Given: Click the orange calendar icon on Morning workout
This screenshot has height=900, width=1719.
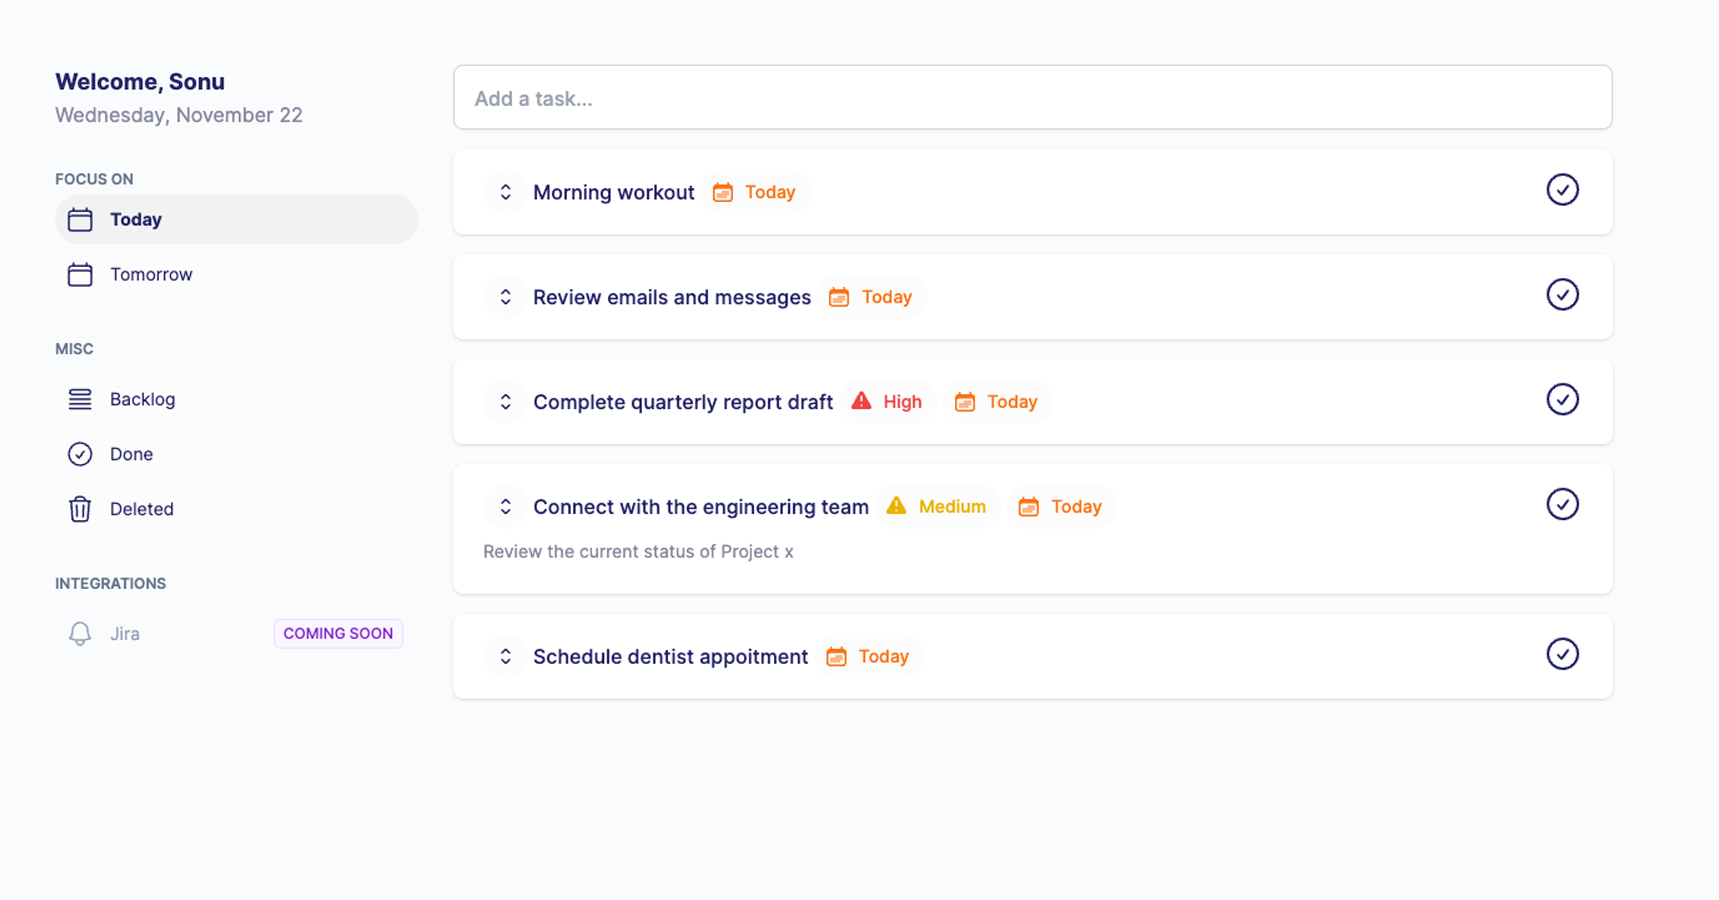Looking at the screenshot, I should point(722,192).
